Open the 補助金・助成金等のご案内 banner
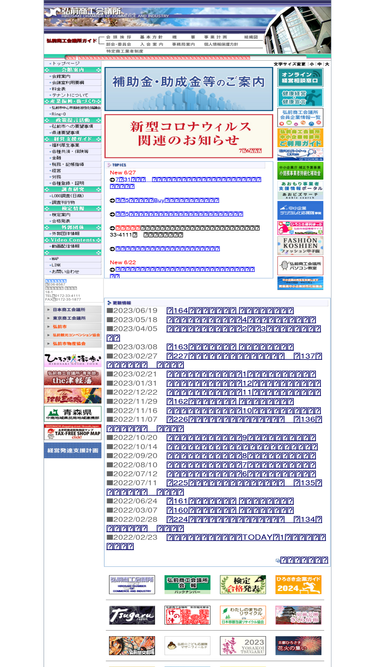 pos(189,89)
